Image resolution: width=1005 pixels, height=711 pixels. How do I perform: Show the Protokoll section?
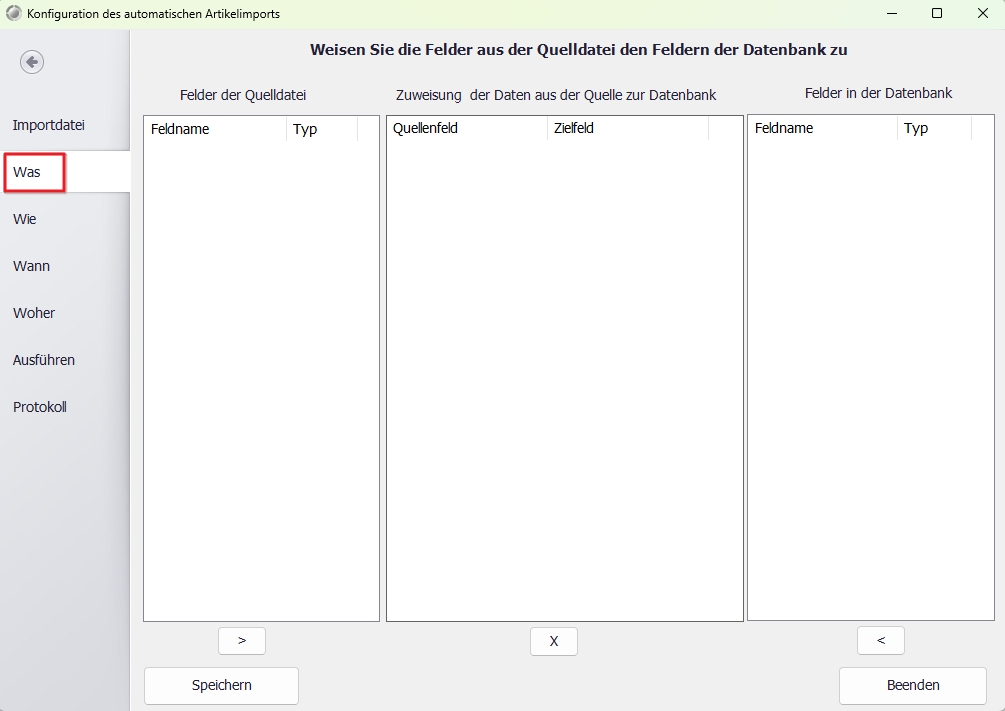tap(40, 407)
